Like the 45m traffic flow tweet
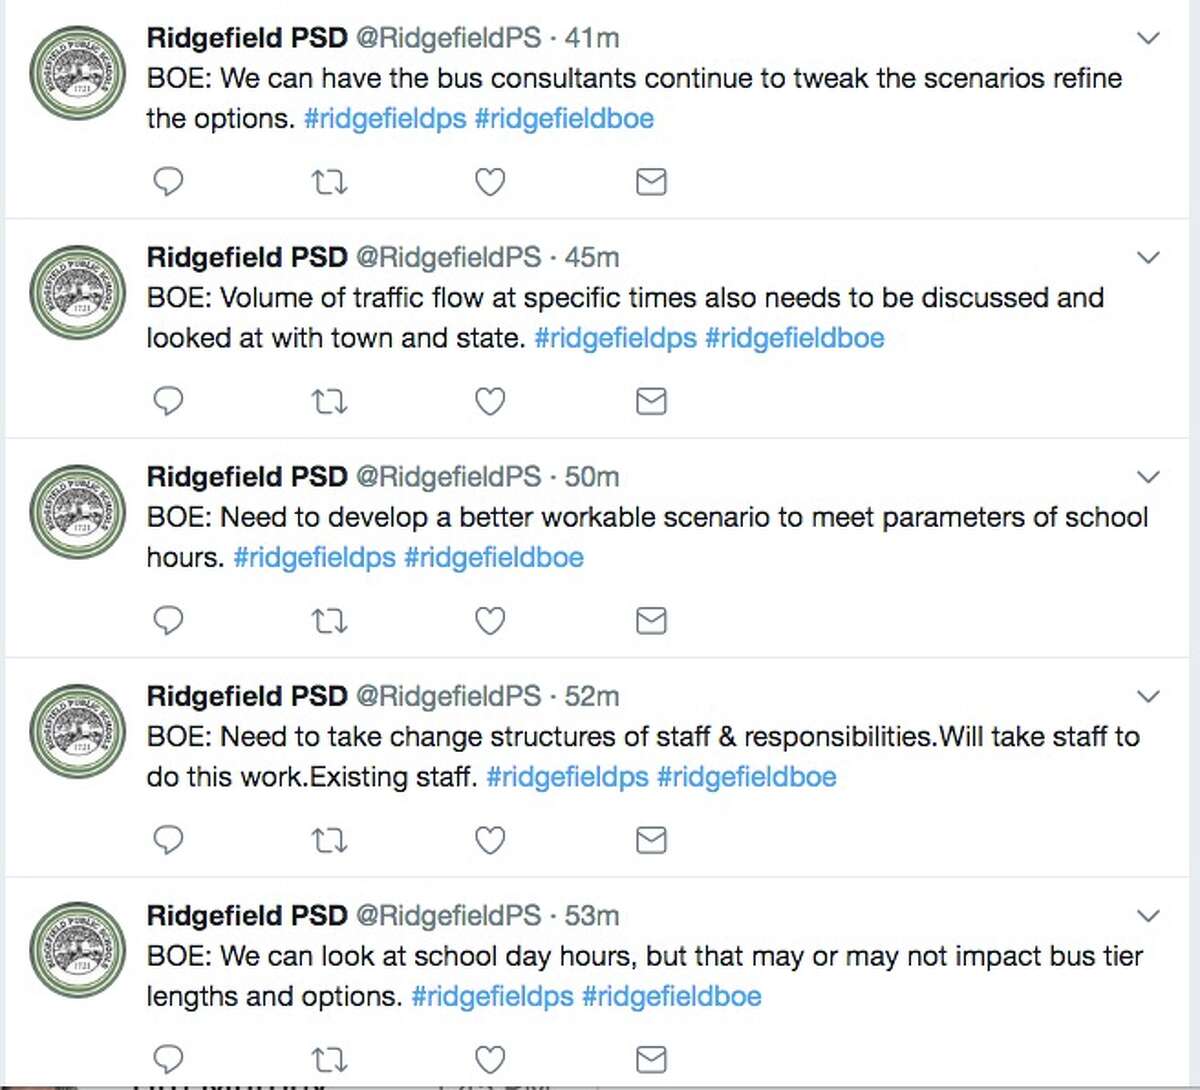 [x=490, y=402]
